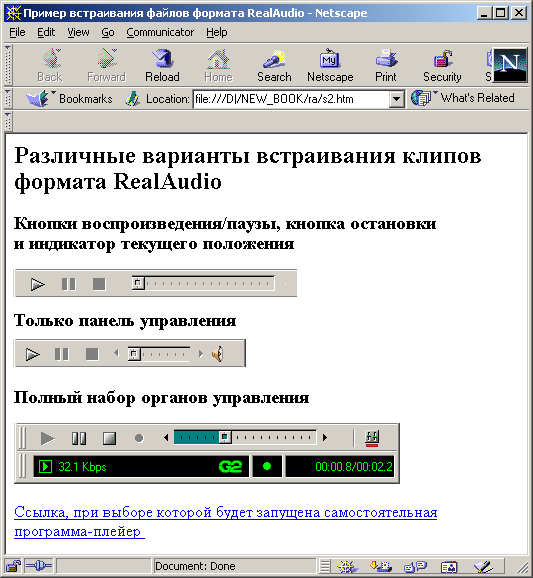
Task: Click inside the Location address field
Action: [291, 99]
